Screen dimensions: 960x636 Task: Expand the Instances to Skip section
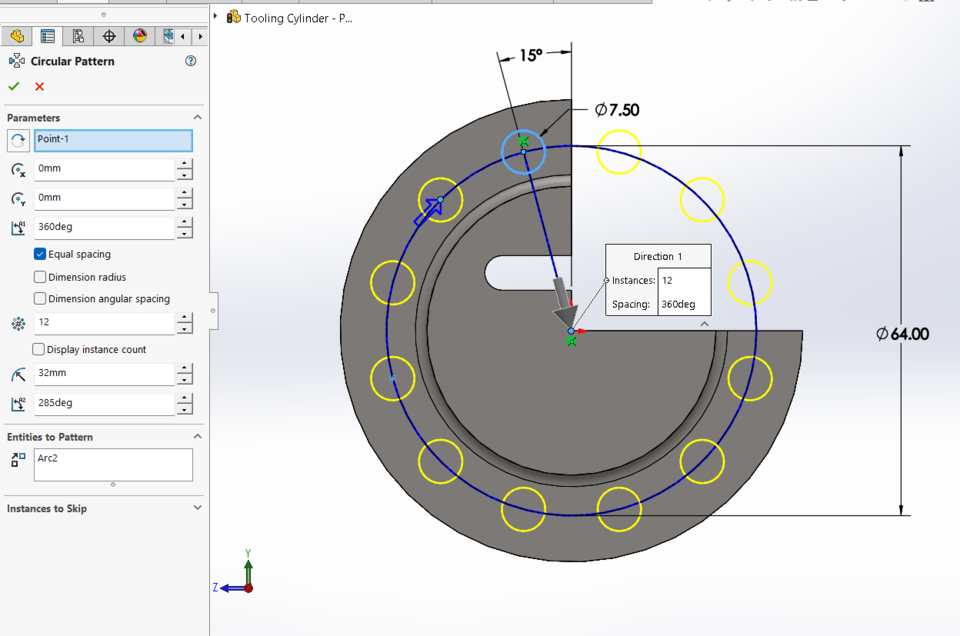(197, 508)
